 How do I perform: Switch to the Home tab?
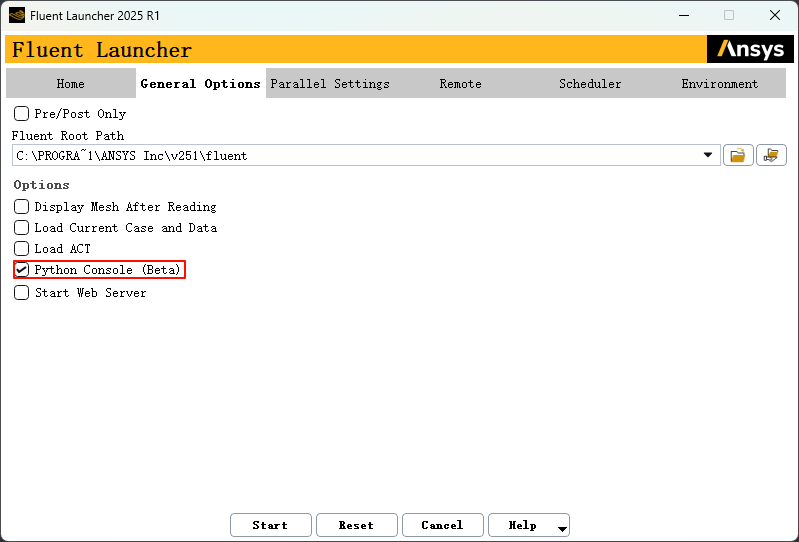[x=71, y=83]
